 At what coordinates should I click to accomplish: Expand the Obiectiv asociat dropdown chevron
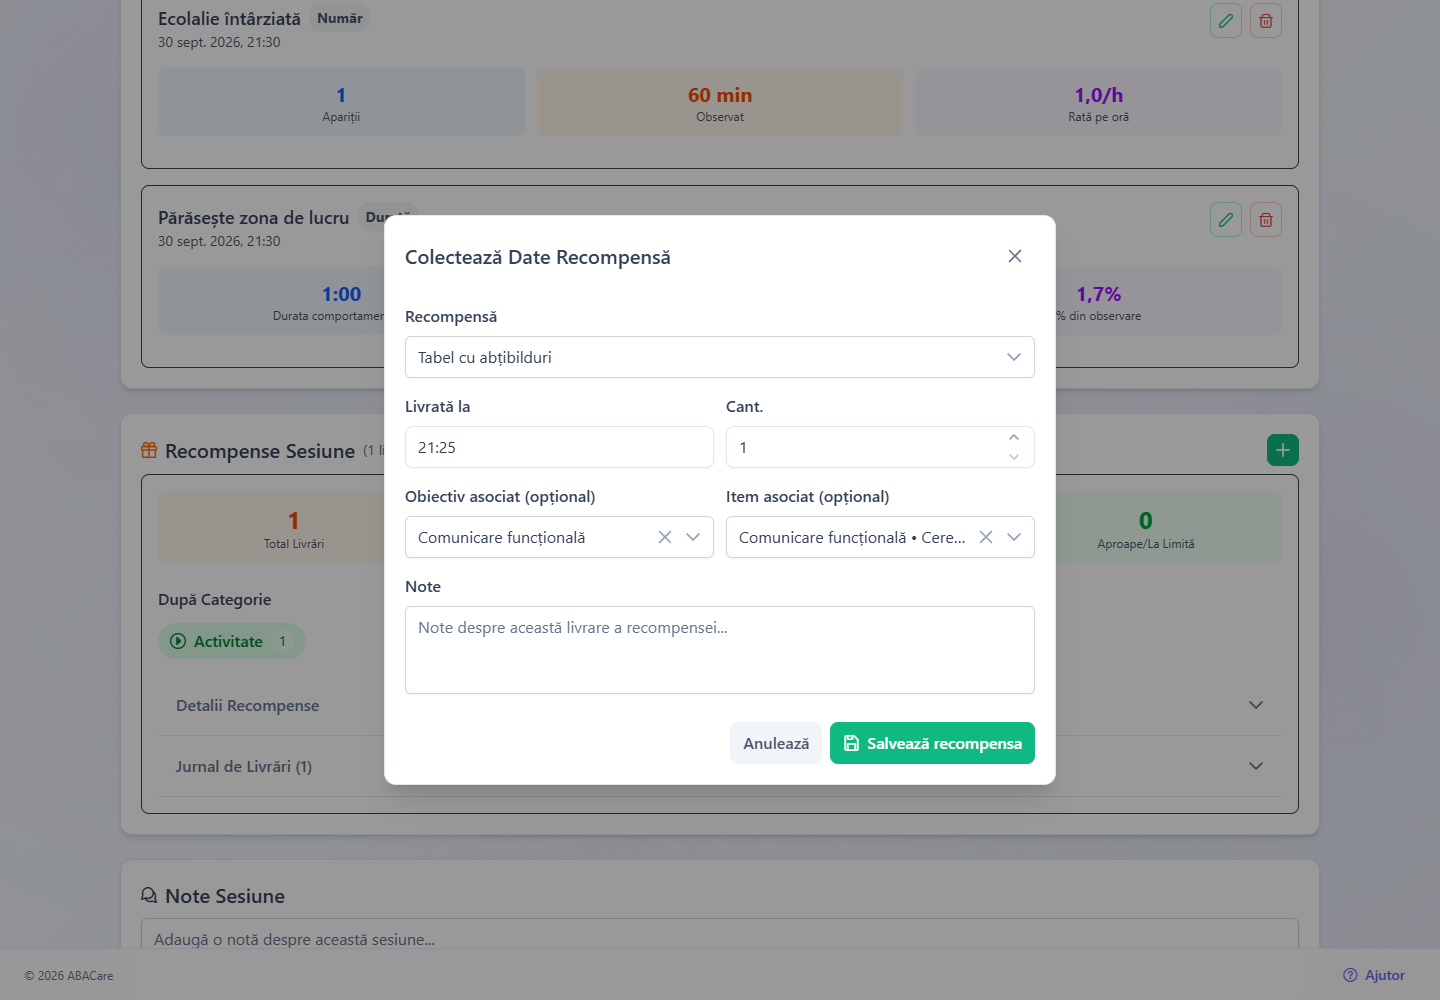tap(693, 537)
